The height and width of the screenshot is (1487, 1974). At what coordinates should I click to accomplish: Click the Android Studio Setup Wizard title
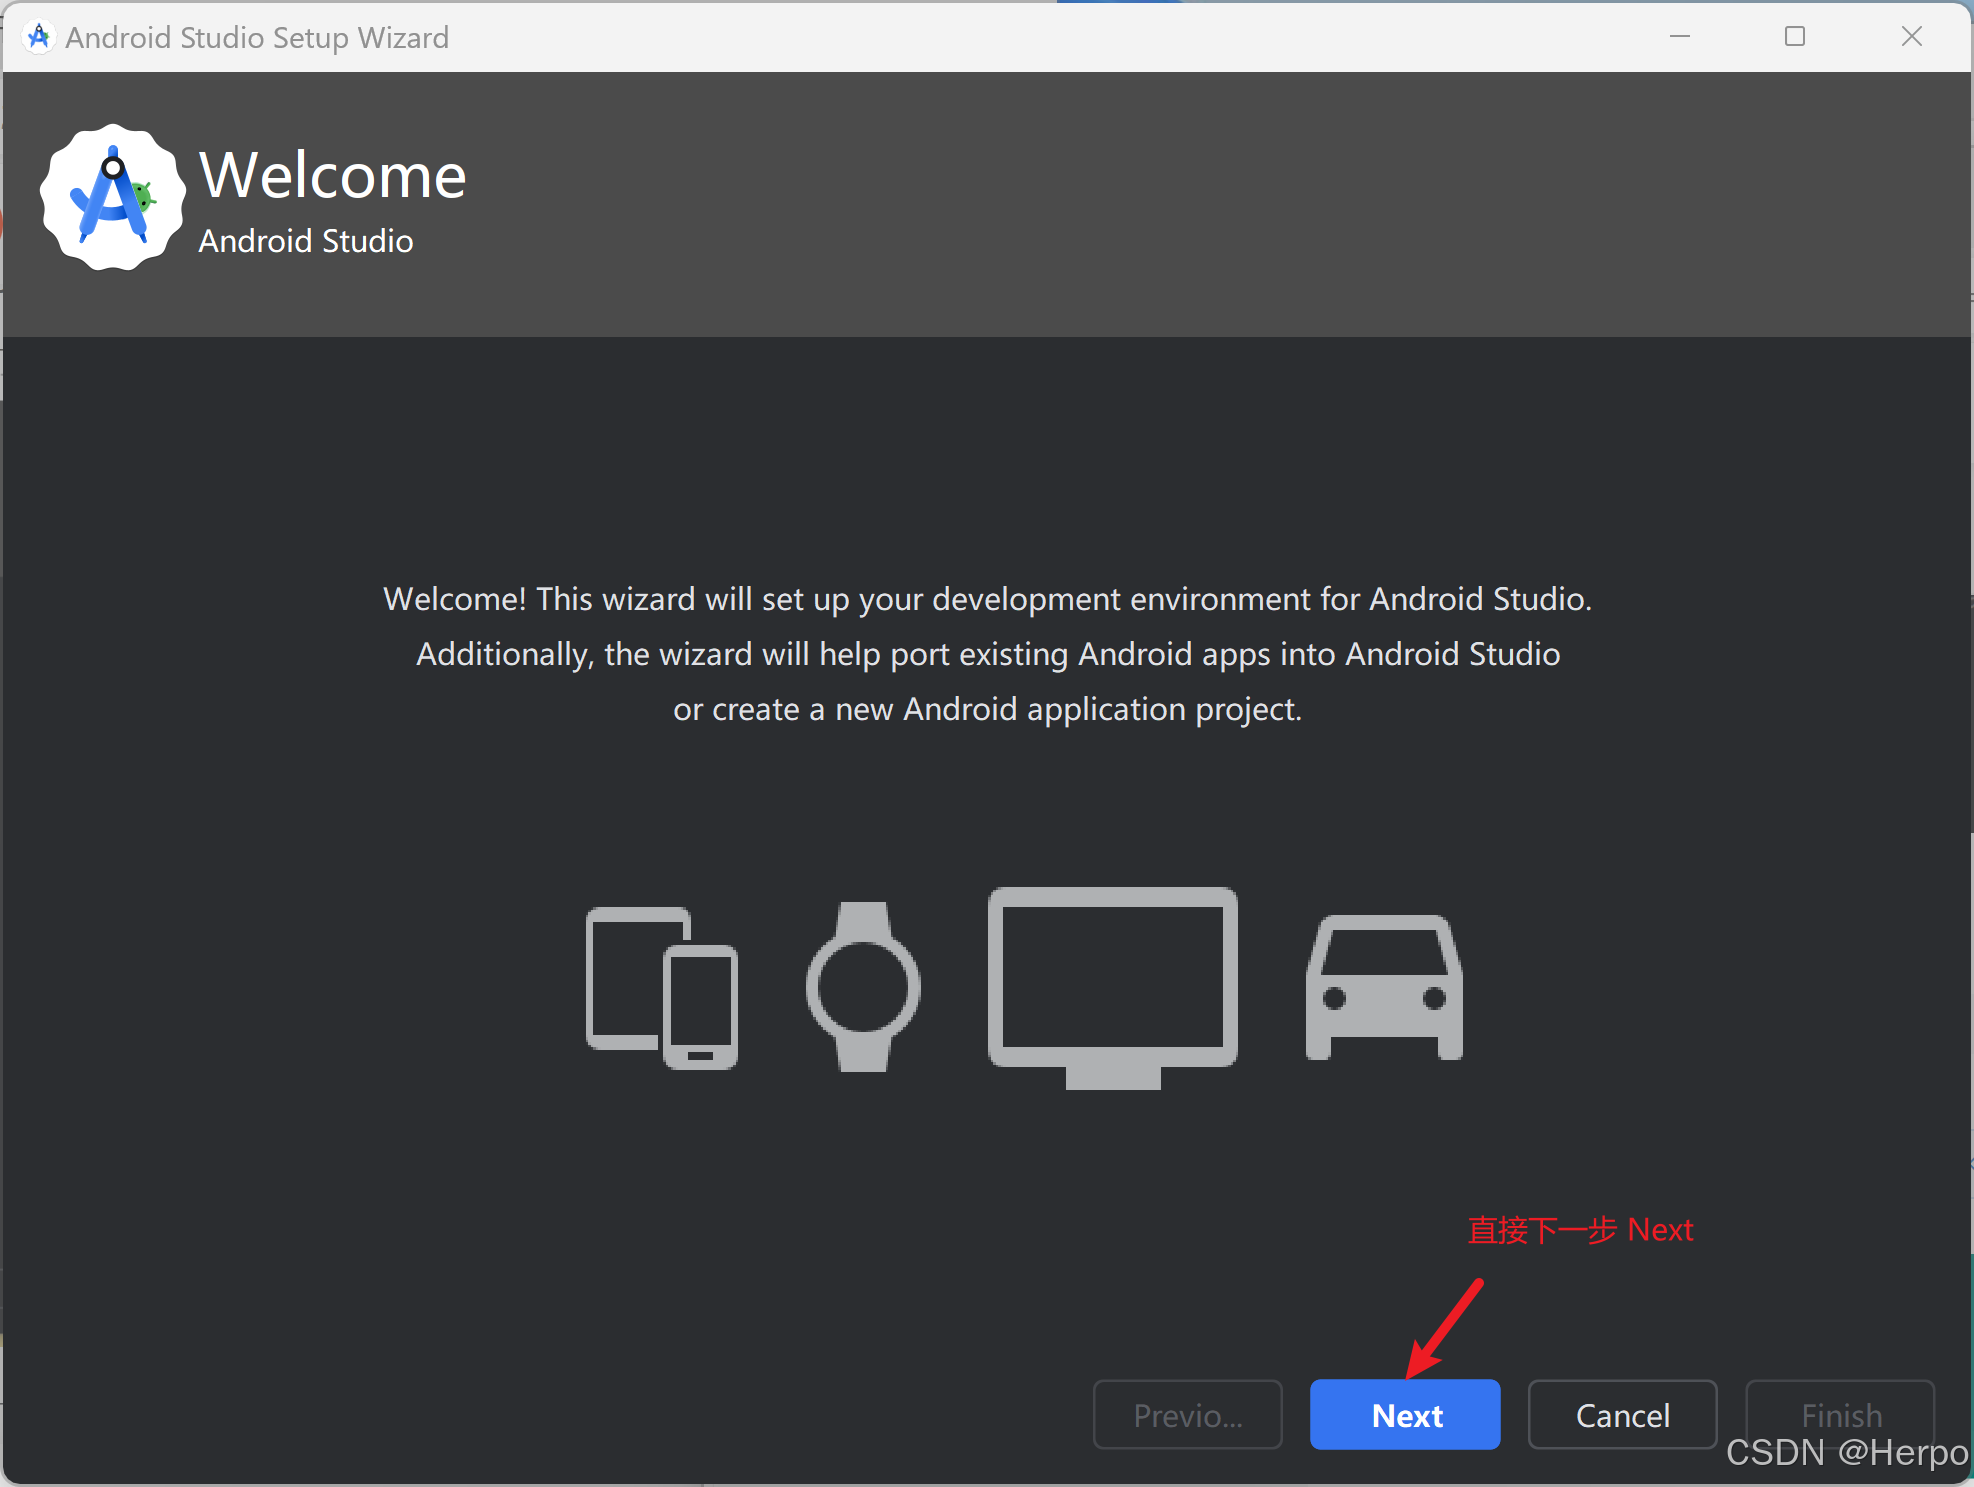(x=257, y=38)
